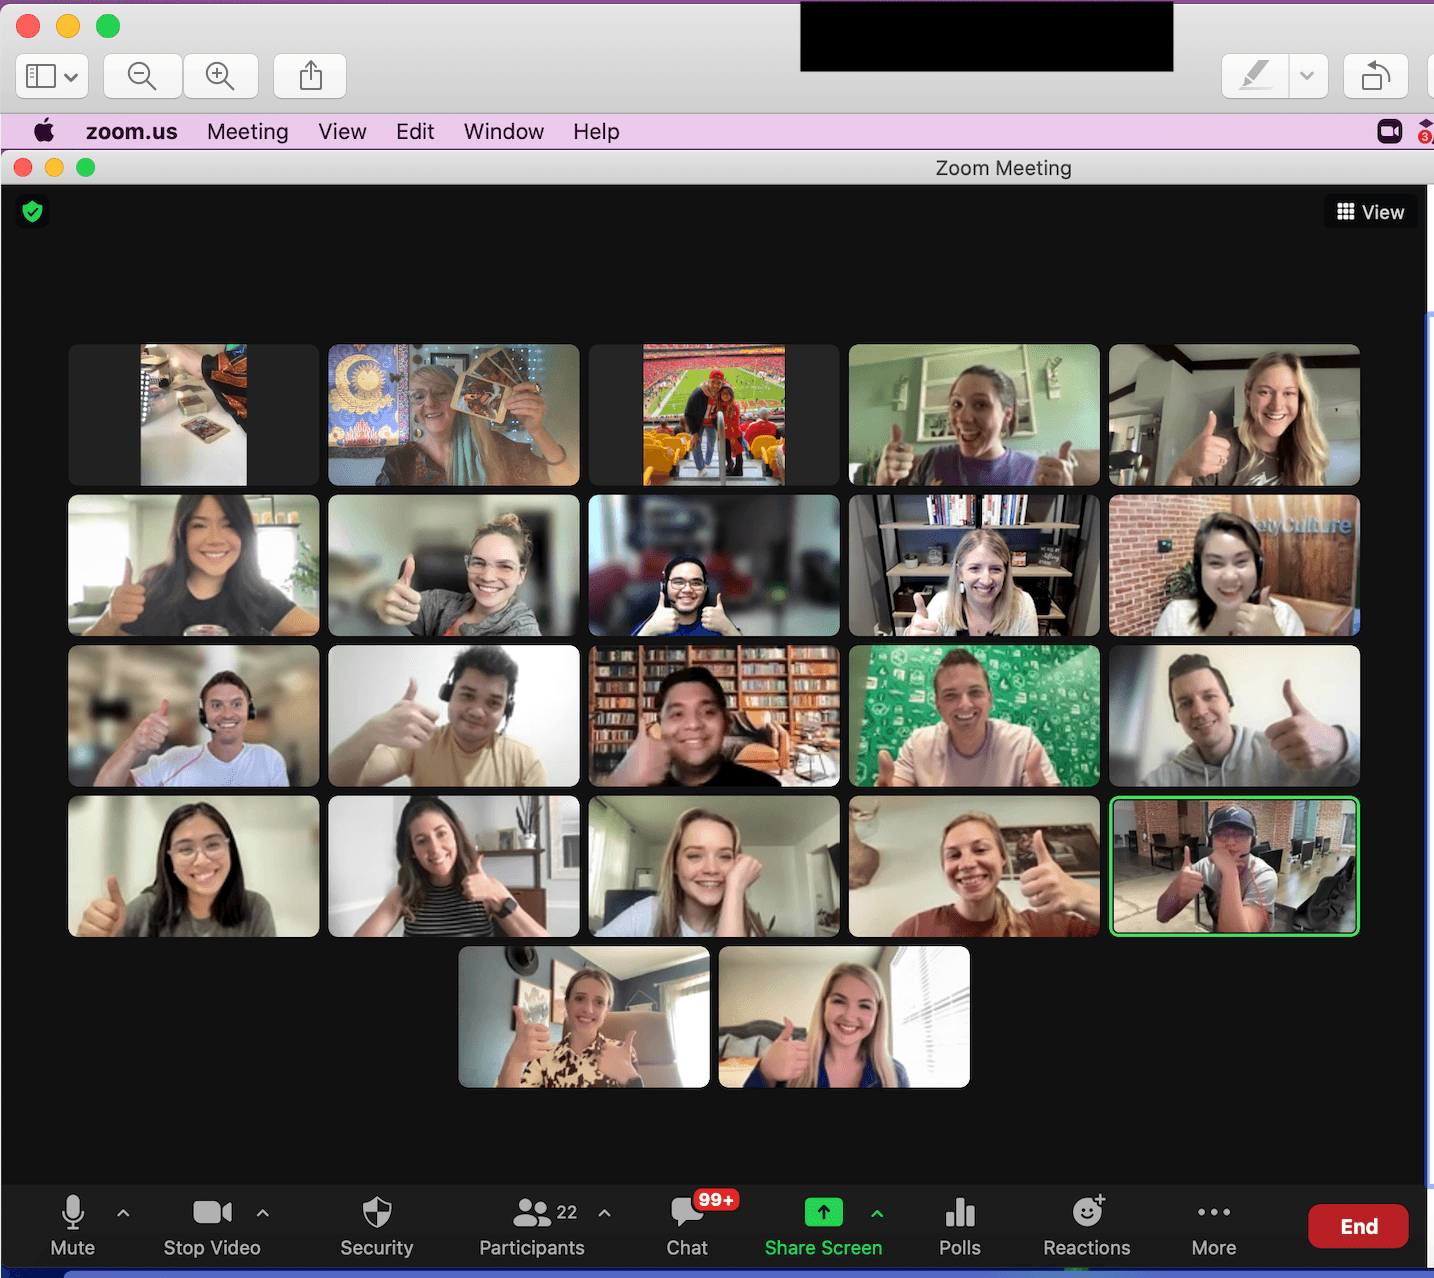Expand arrow next to Participants count
Viewport: 1434px width, 1278px height.
[605, 1213]
